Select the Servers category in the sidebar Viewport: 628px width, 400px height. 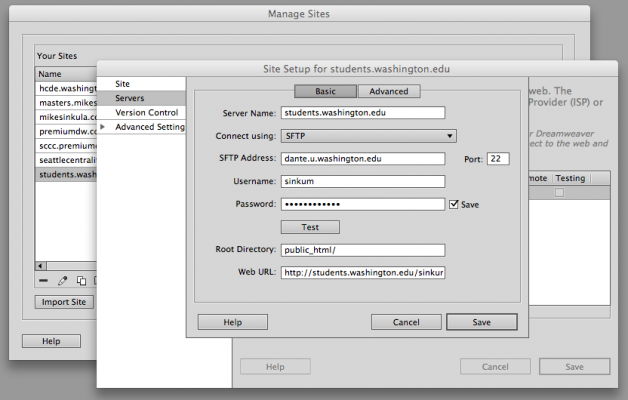coord(141,98)
